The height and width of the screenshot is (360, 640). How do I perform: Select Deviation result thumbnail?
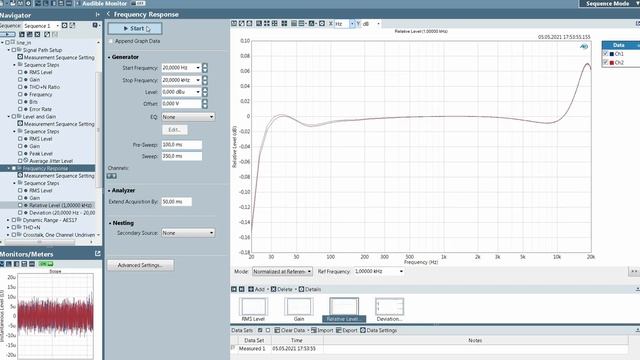389,310
